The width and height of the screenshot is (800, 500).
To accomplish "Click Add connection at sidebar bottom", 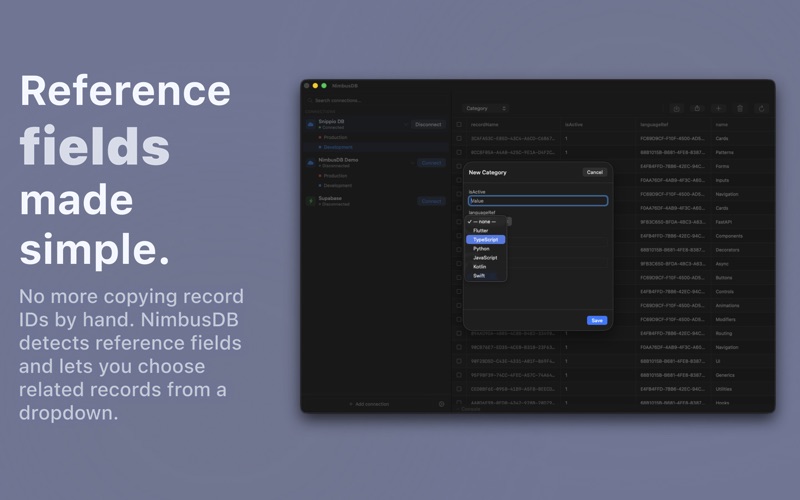I will [369, 404].
